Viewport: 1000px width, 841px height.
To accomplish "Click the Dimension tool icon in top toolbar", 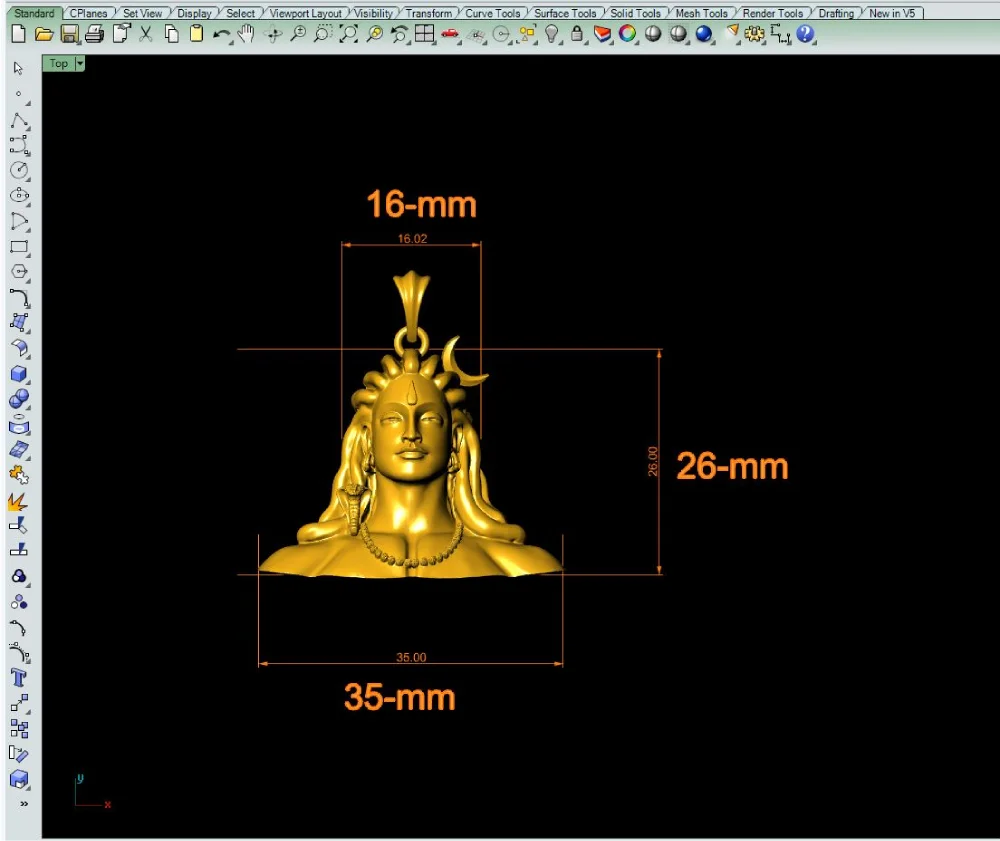I will [x=781, y=34].
